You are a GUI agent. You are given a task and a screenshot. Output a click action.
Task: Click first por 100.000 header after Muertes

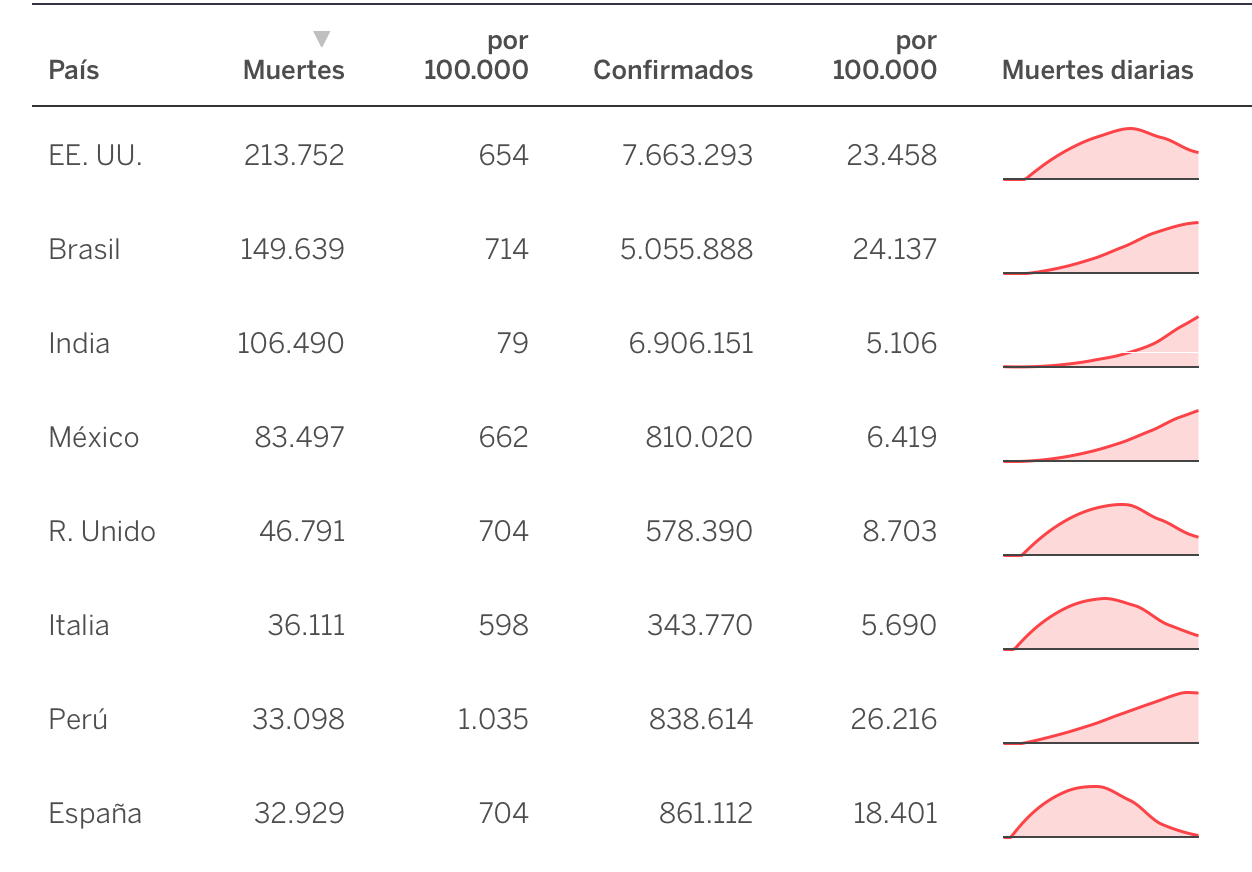(476, 56)
